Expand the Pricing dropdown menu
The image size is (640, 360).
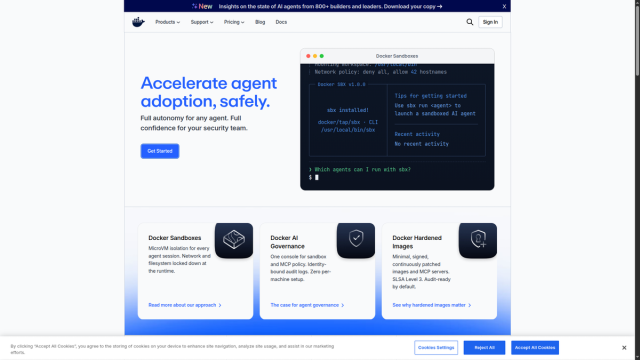coord(234,22)
